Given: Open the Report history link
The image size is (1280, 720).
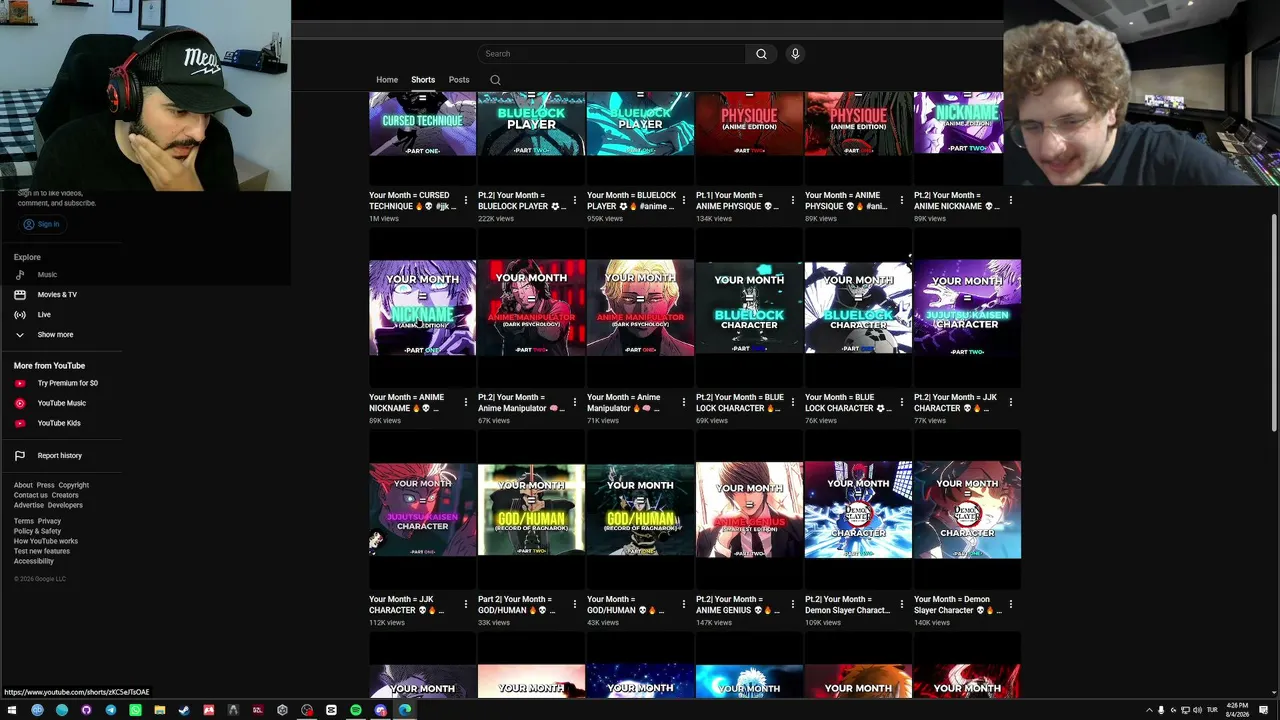Looking at the screenshot, I should [x=60, y=456].
